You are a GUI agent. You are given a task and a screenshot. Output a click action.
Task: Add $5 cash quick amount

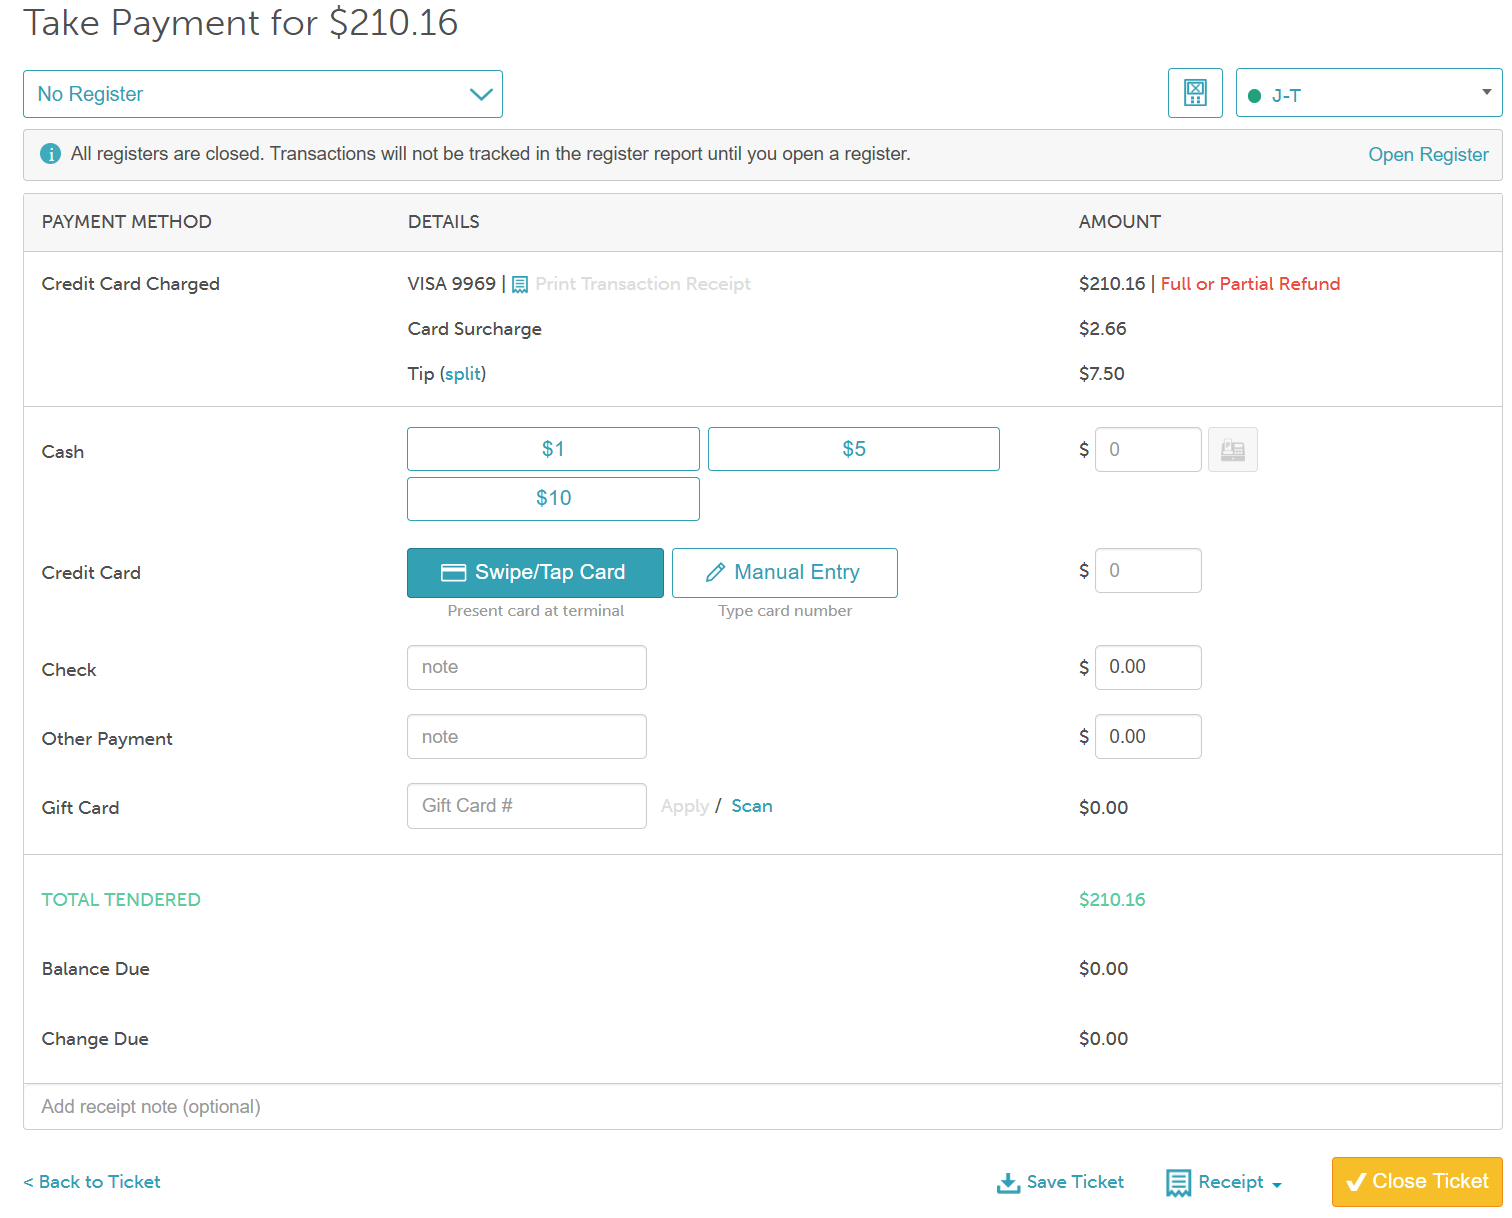[854, 449]
